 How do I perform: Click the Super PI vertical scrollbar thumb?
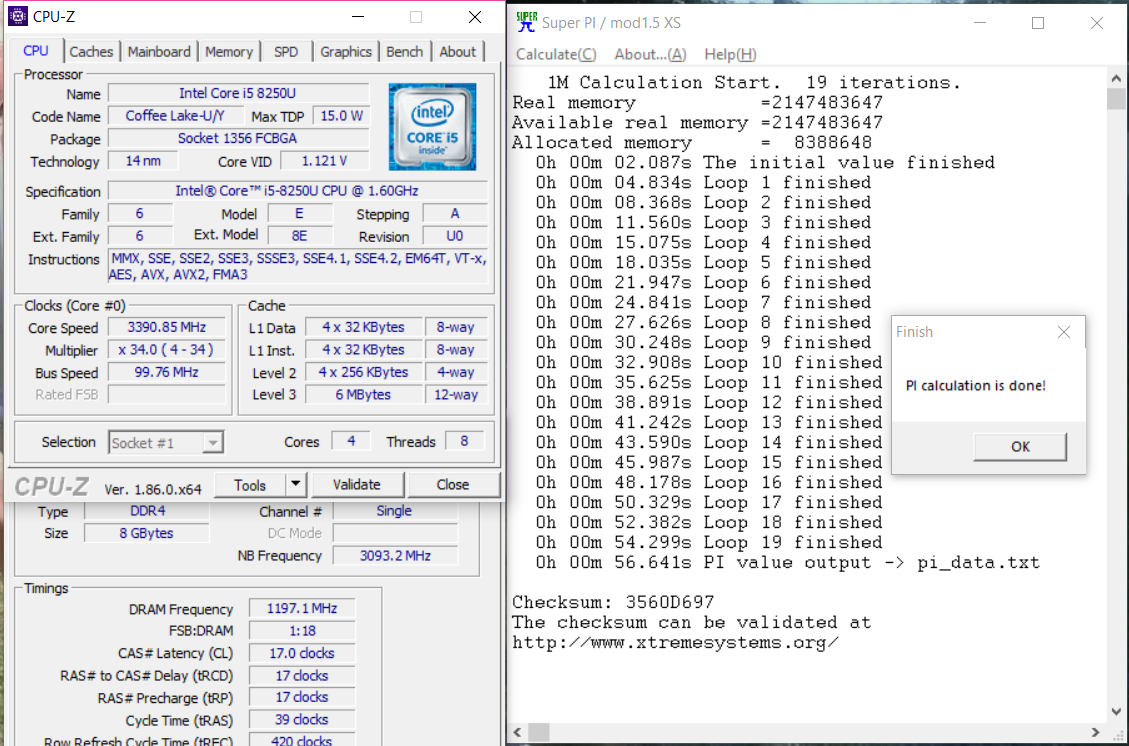(1116, 99)
